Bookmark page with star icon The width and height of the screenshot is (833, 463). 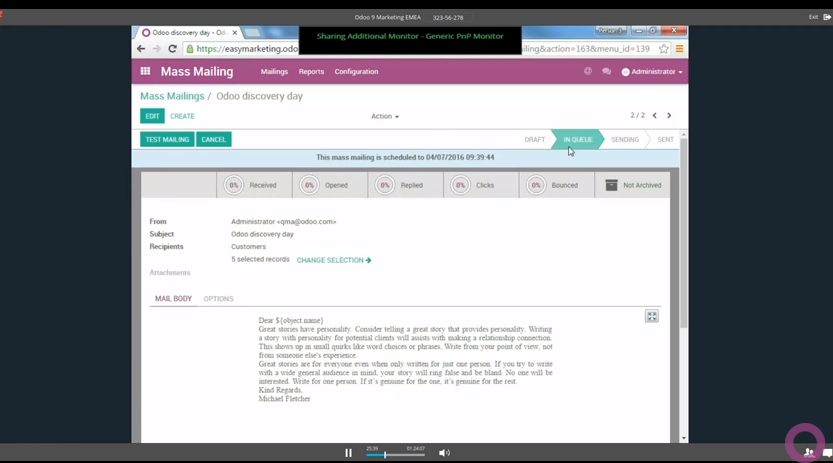663,49
